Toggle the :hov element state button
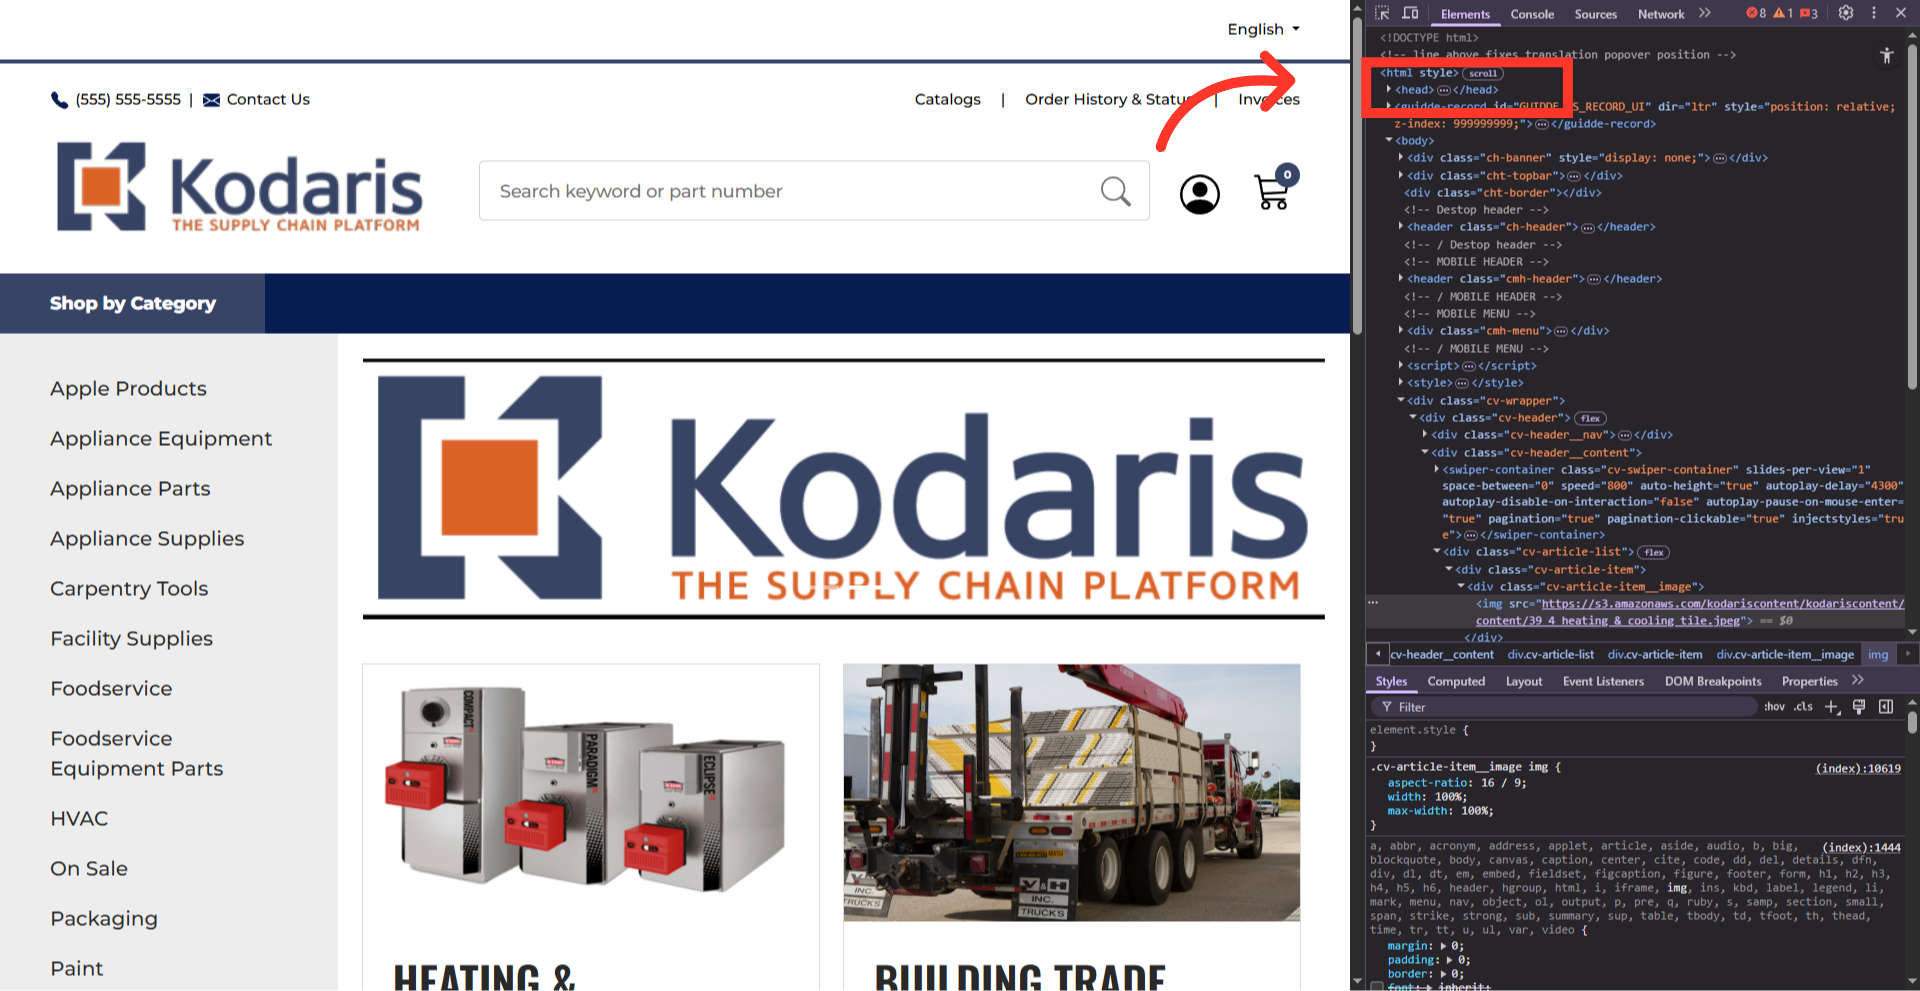1920x991 pixels. coord(1774,707)
